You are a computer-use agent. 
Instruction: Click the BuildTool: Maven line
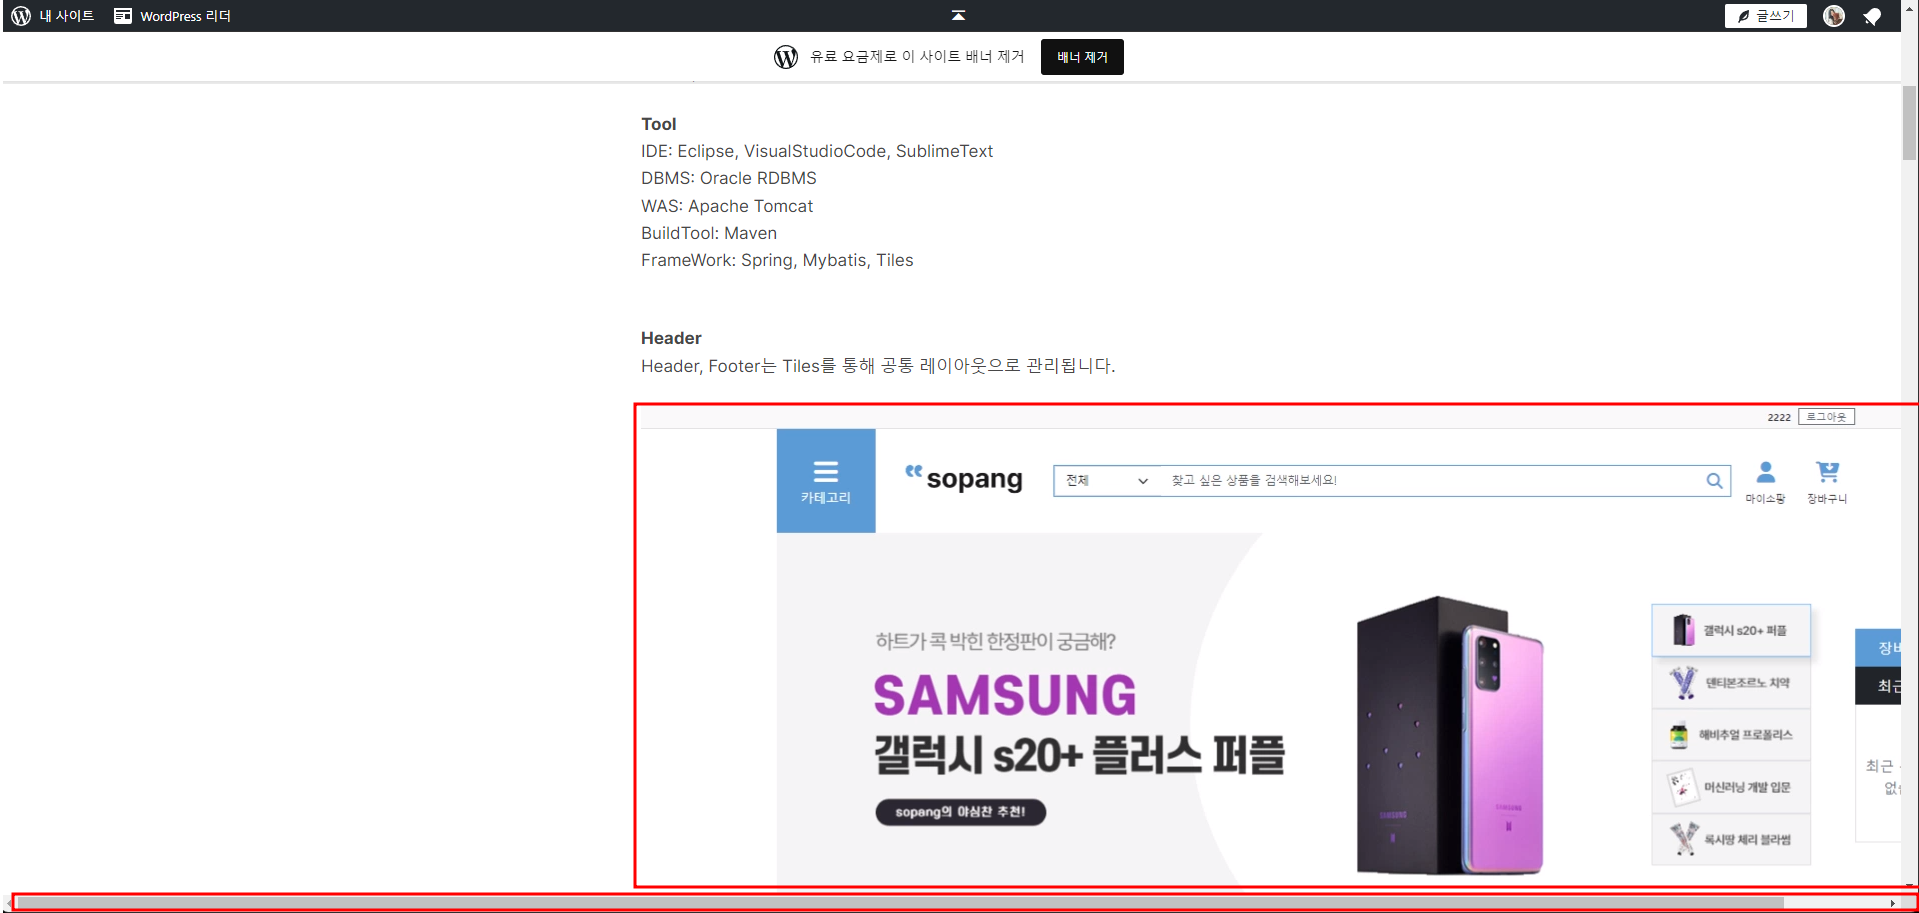[x=709, y=233]
